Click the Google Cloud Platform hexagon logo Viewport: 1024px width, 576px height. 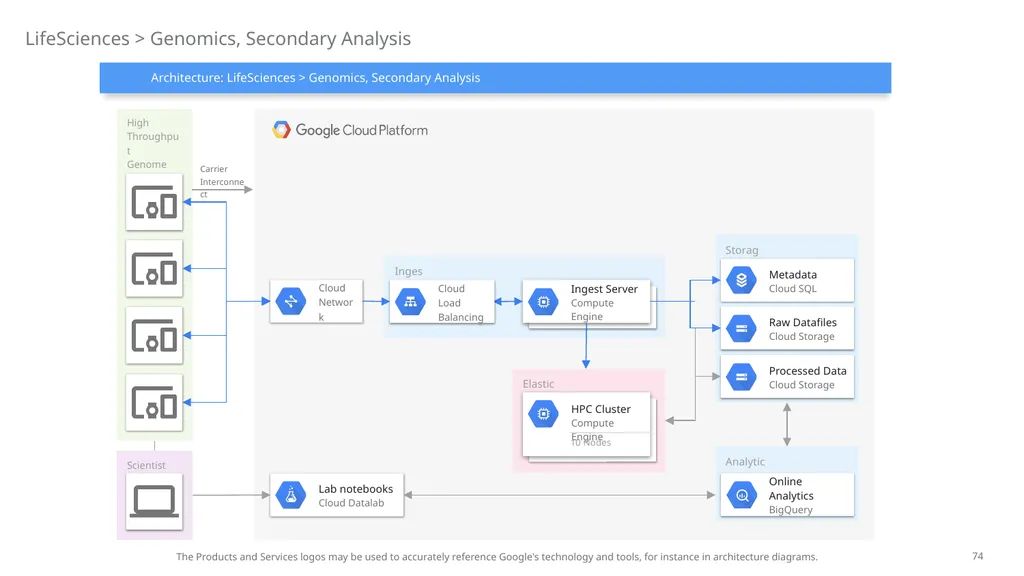click(x=281, y=130)
